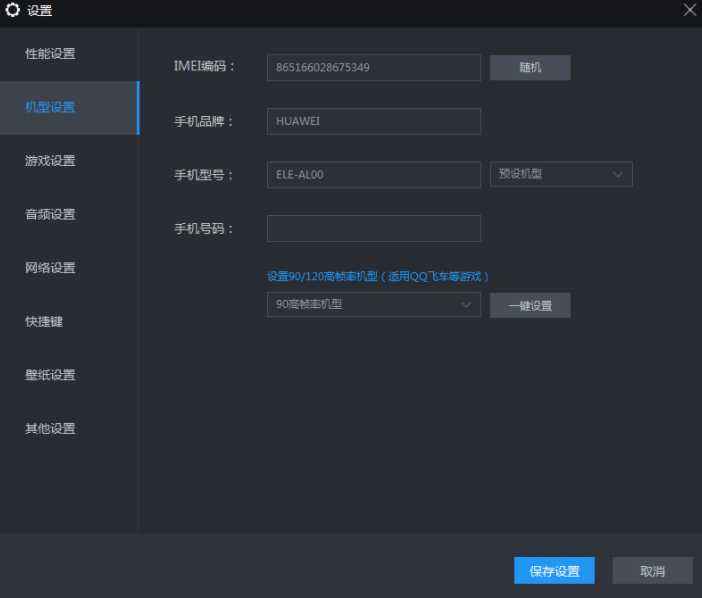Go to 网络设置 section
This screenshot has height=598, width=702.
50,268
